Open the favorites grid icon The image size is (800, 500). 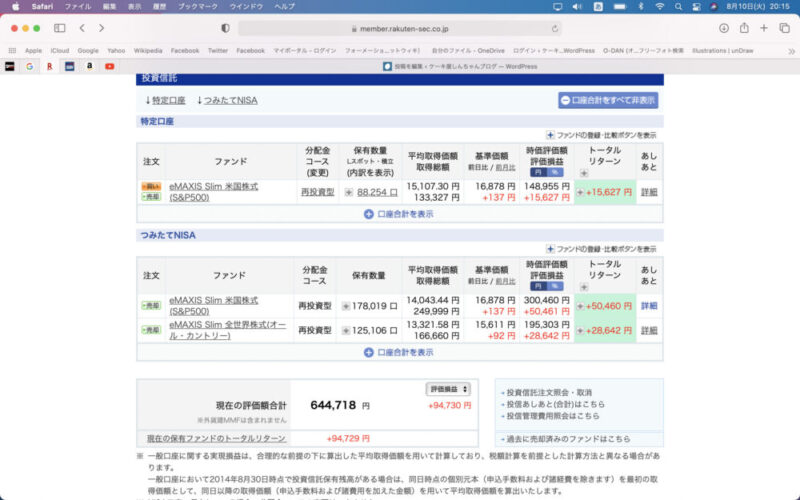coord(12,51)
